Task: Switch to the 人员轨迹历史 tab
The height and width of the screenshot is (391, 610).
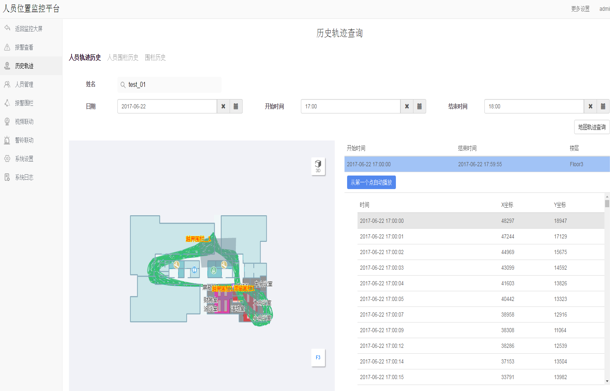Action: coord(85,58)
